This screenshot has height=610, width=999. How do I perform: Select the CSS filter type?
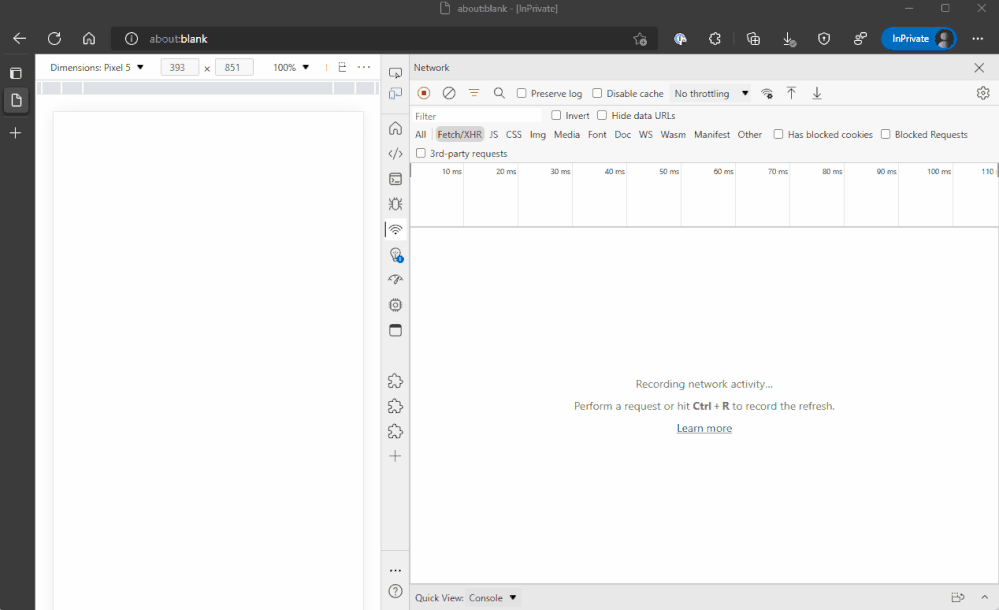coord(514,134)
